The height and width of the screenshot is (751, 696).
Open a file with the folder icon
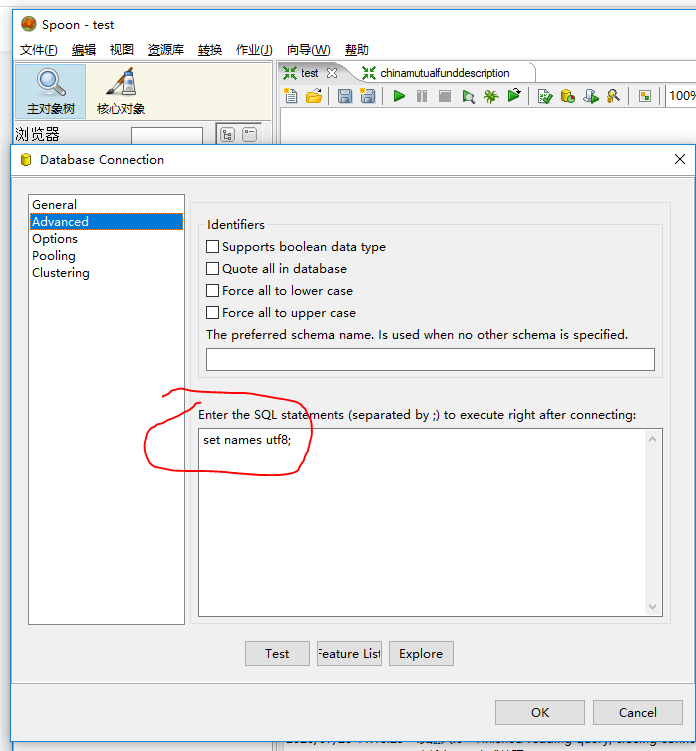tap(314, 96)
